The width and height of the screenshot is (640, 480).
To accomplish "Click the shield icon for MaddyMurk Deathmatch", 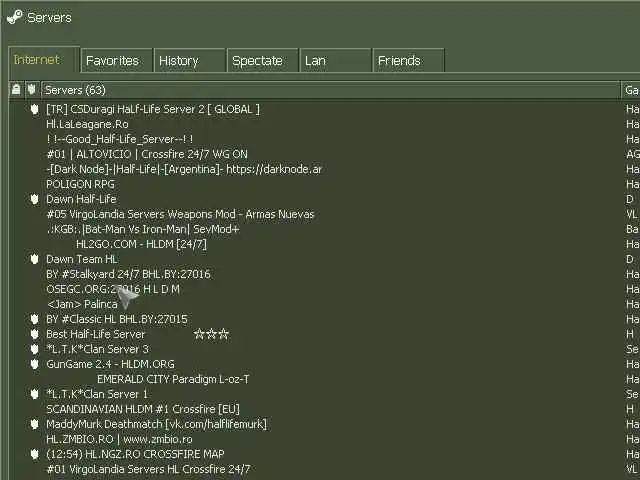I will pos(35,424).
